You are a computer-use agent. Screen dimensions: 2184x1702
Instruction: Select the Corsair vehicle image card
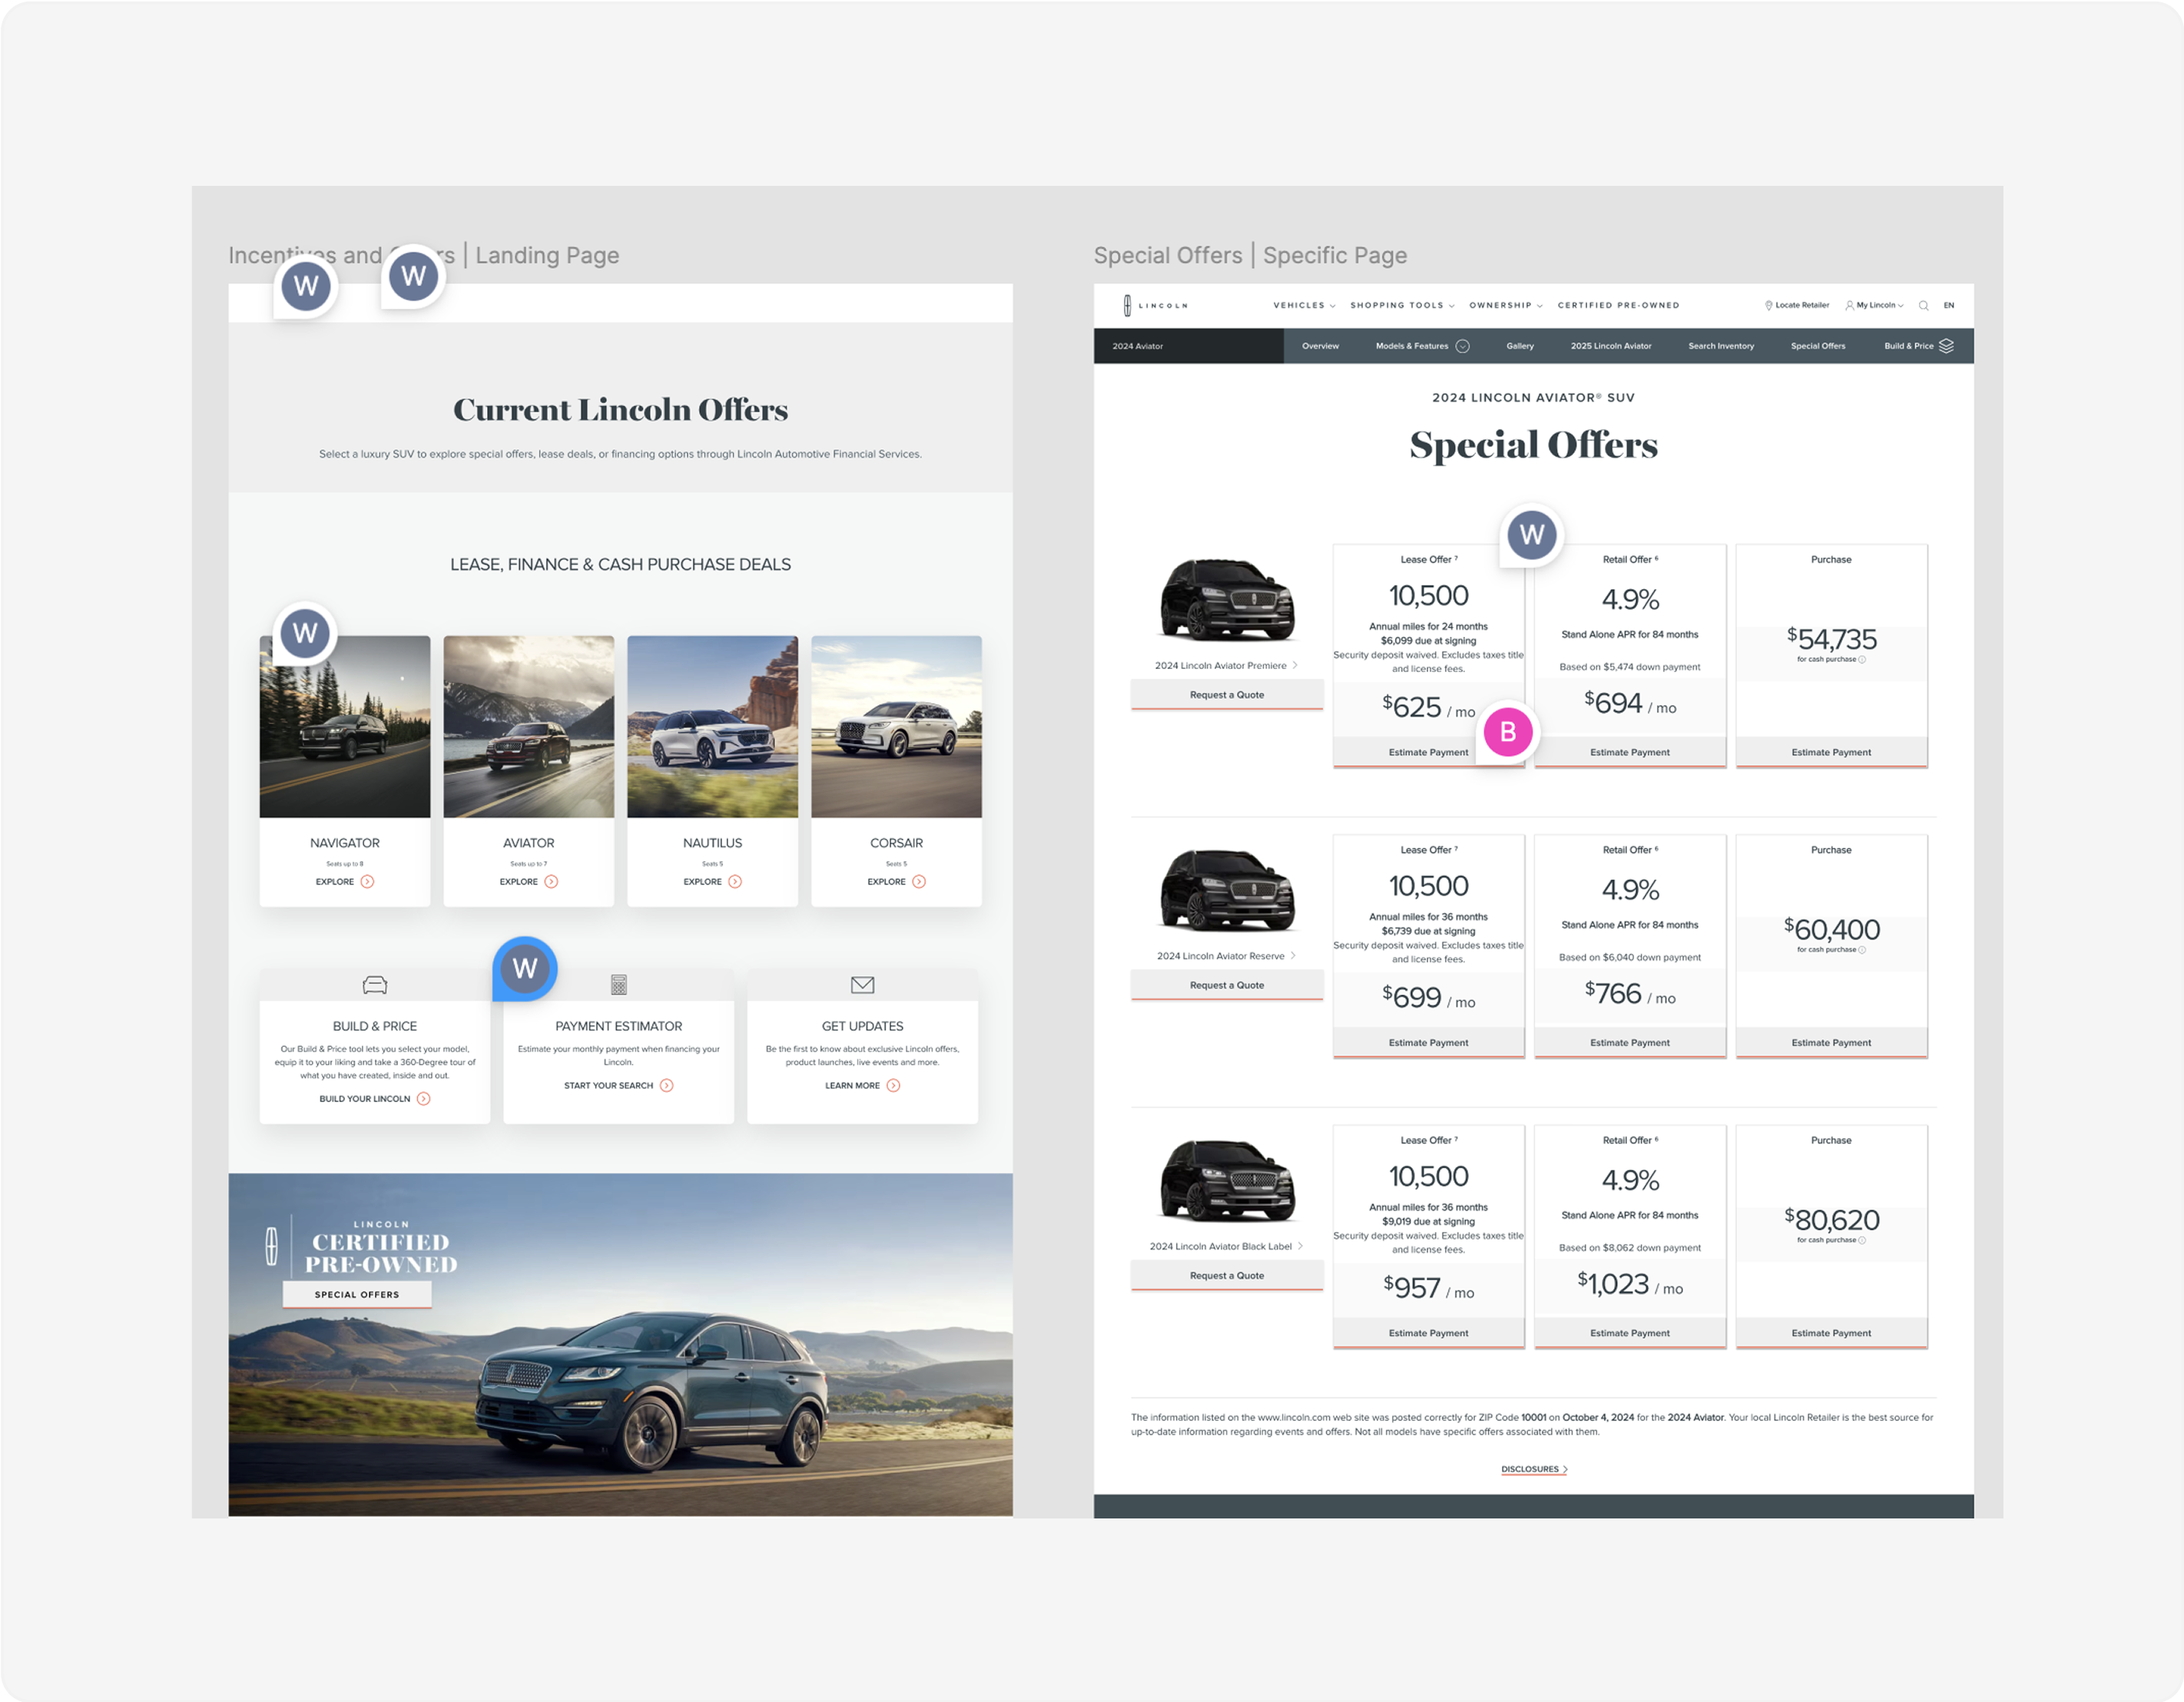pyautogui.click(x=896, y=727)
